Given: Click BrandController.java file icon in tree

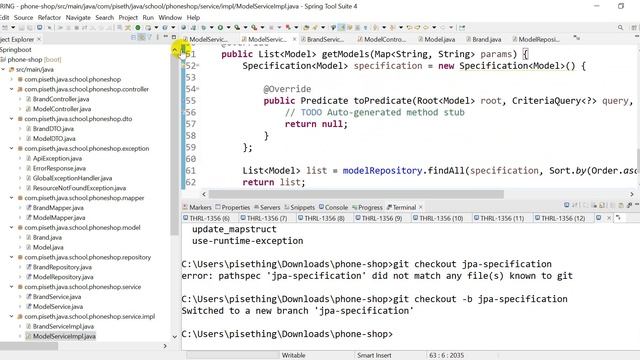Looking at the screenshot, I should pyautogui.click(x=29, y=99).
